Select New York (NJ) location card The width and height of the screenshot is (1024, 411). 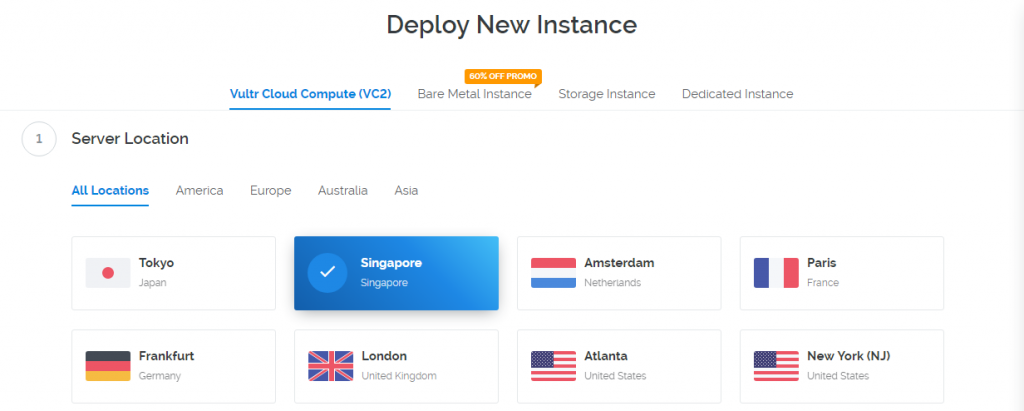pos(842,367)
